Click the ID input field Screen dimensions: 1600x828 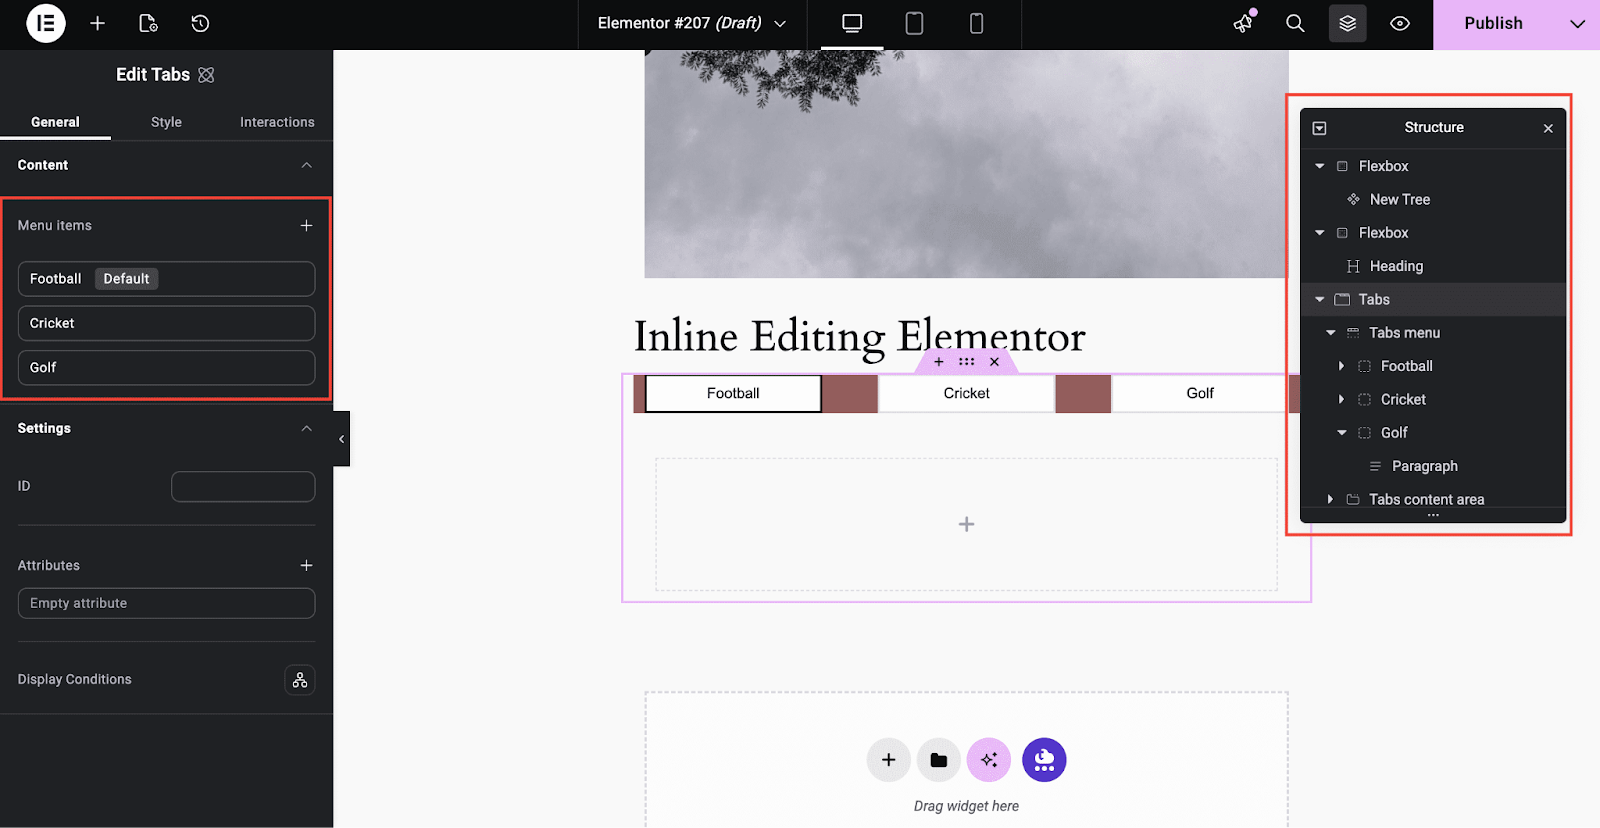(243, 487)
